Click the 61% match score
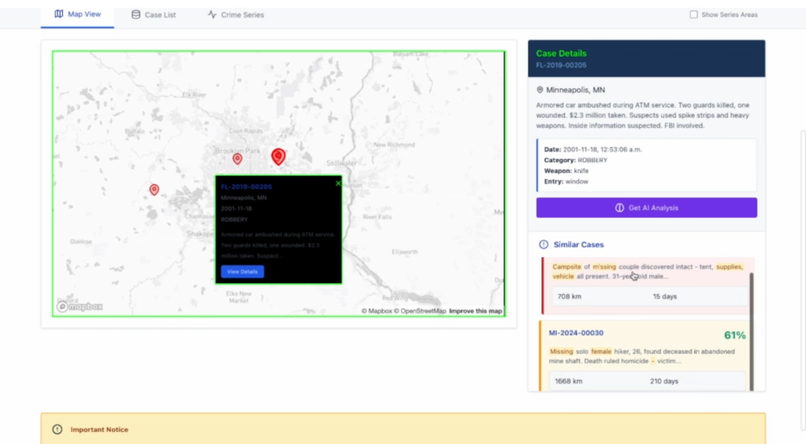 (735, 335)
